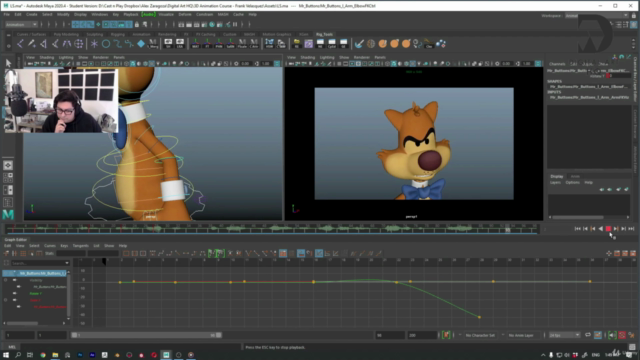Go to end of playback range
Viewport: 640px width, 360px height.
(x=631, y=229)
